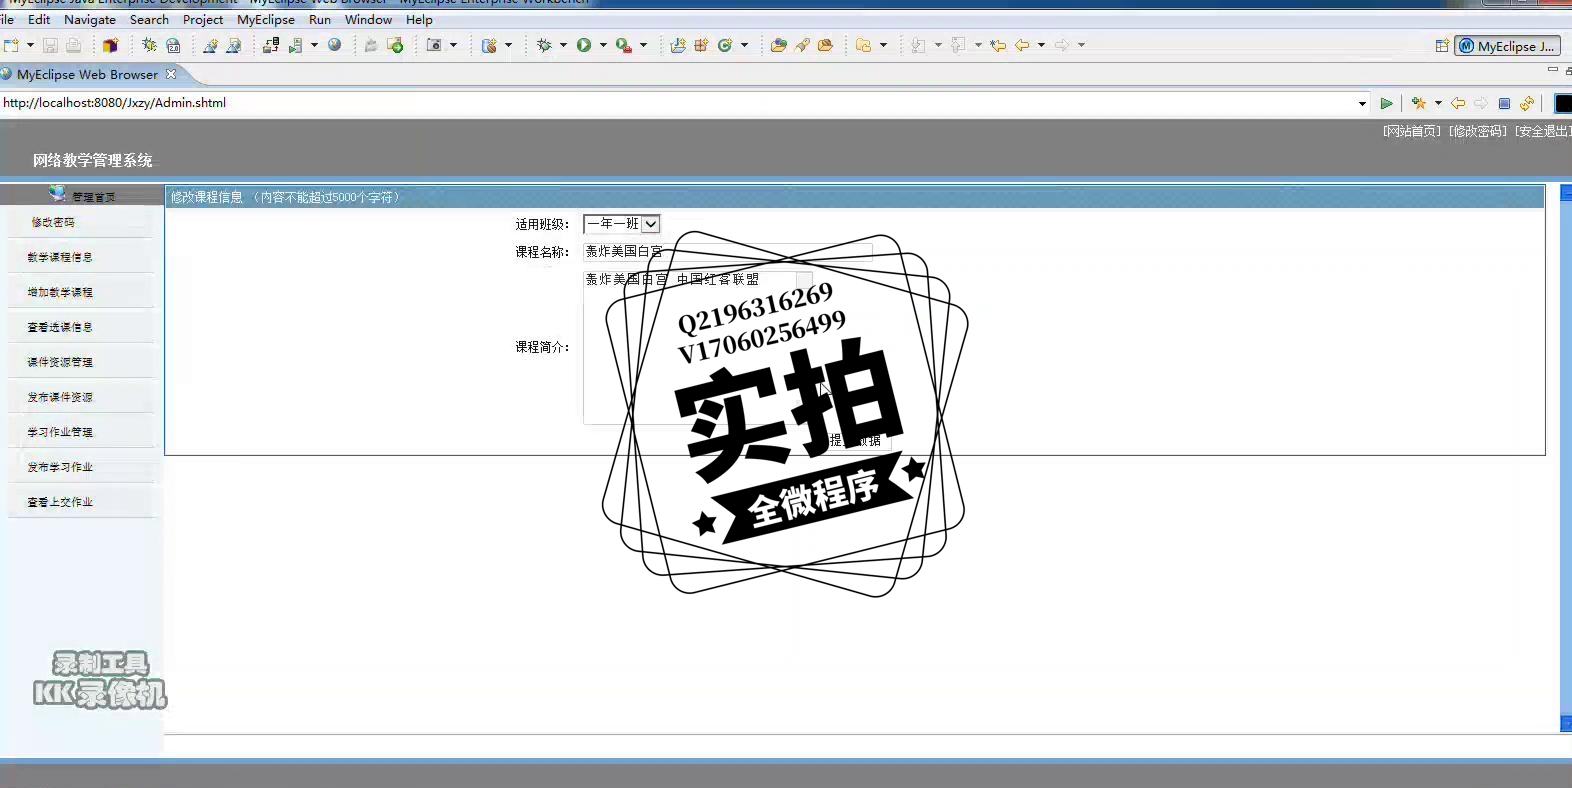This screenshot has height=788, width=1572.
Task: Open the MyEclipse menu
Action: point(266,19)
